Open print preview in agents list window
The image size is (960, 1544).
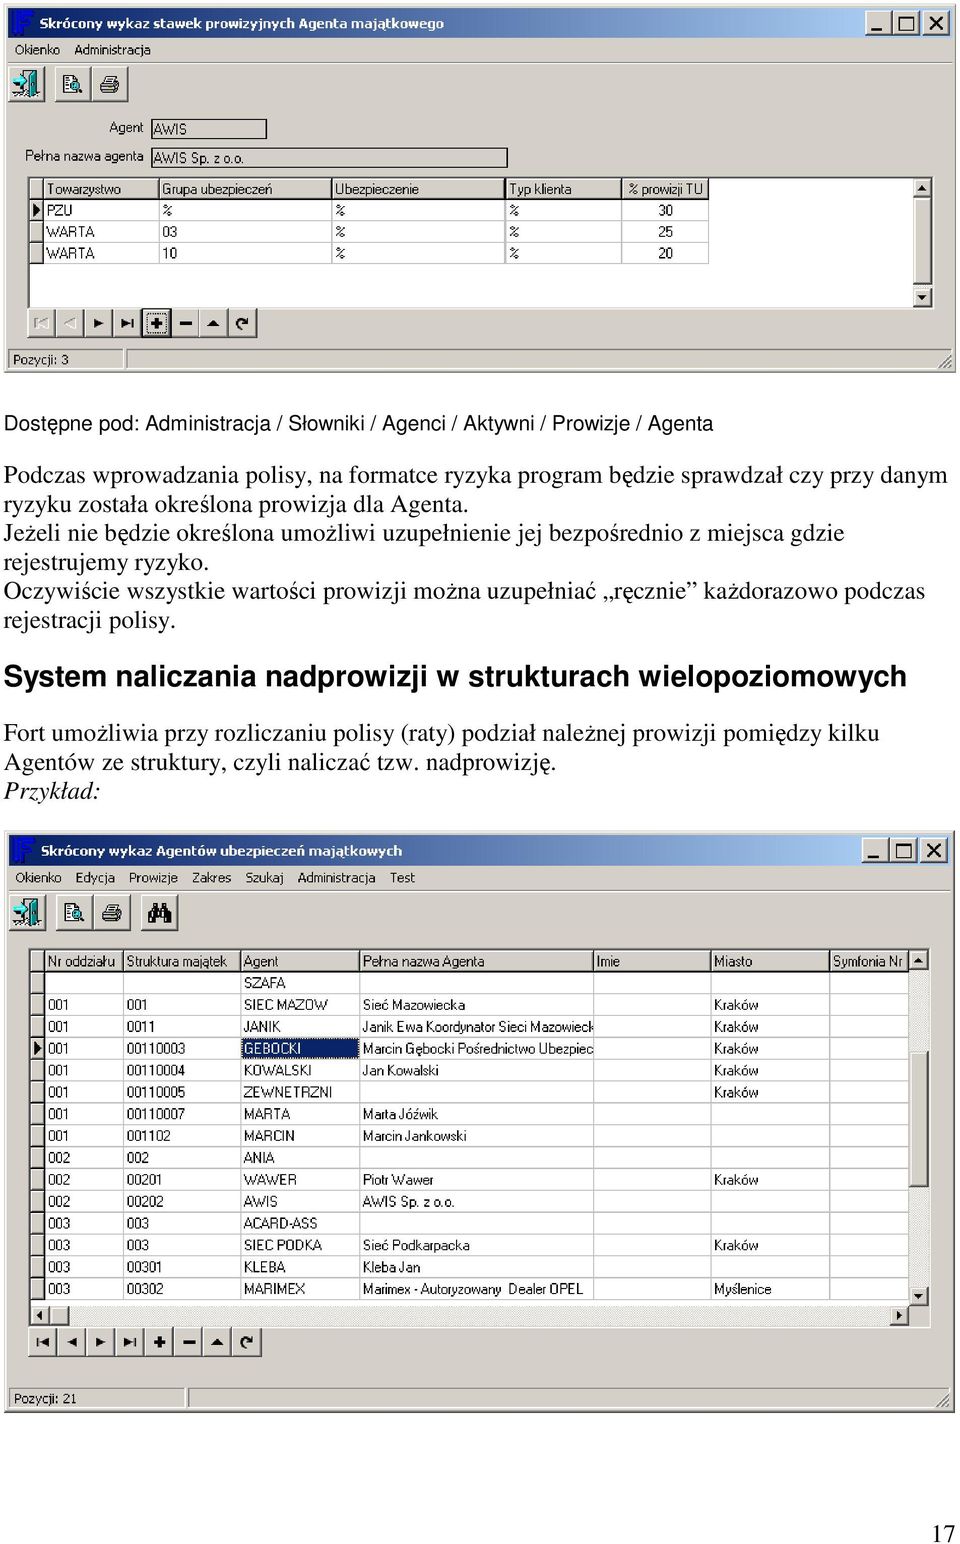[74, 912]
